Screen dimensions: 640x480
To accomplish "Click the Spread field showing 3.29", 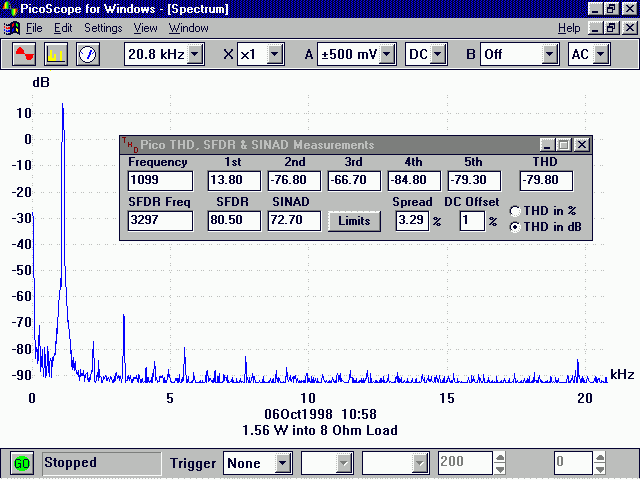I will pos(412,221).
